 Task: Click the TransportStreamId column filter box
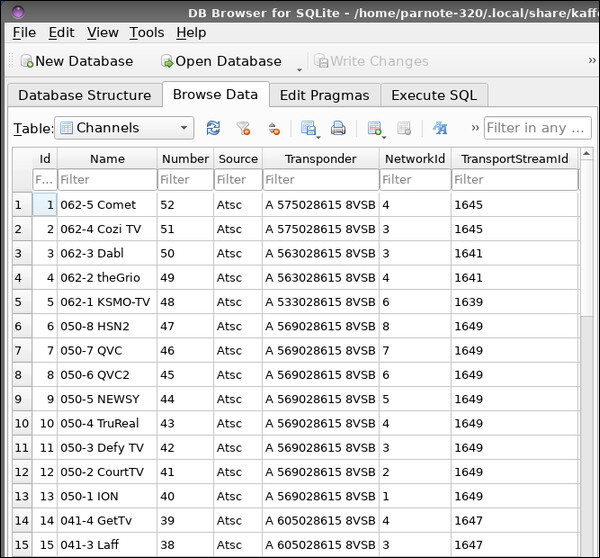(x=515, y=179)
